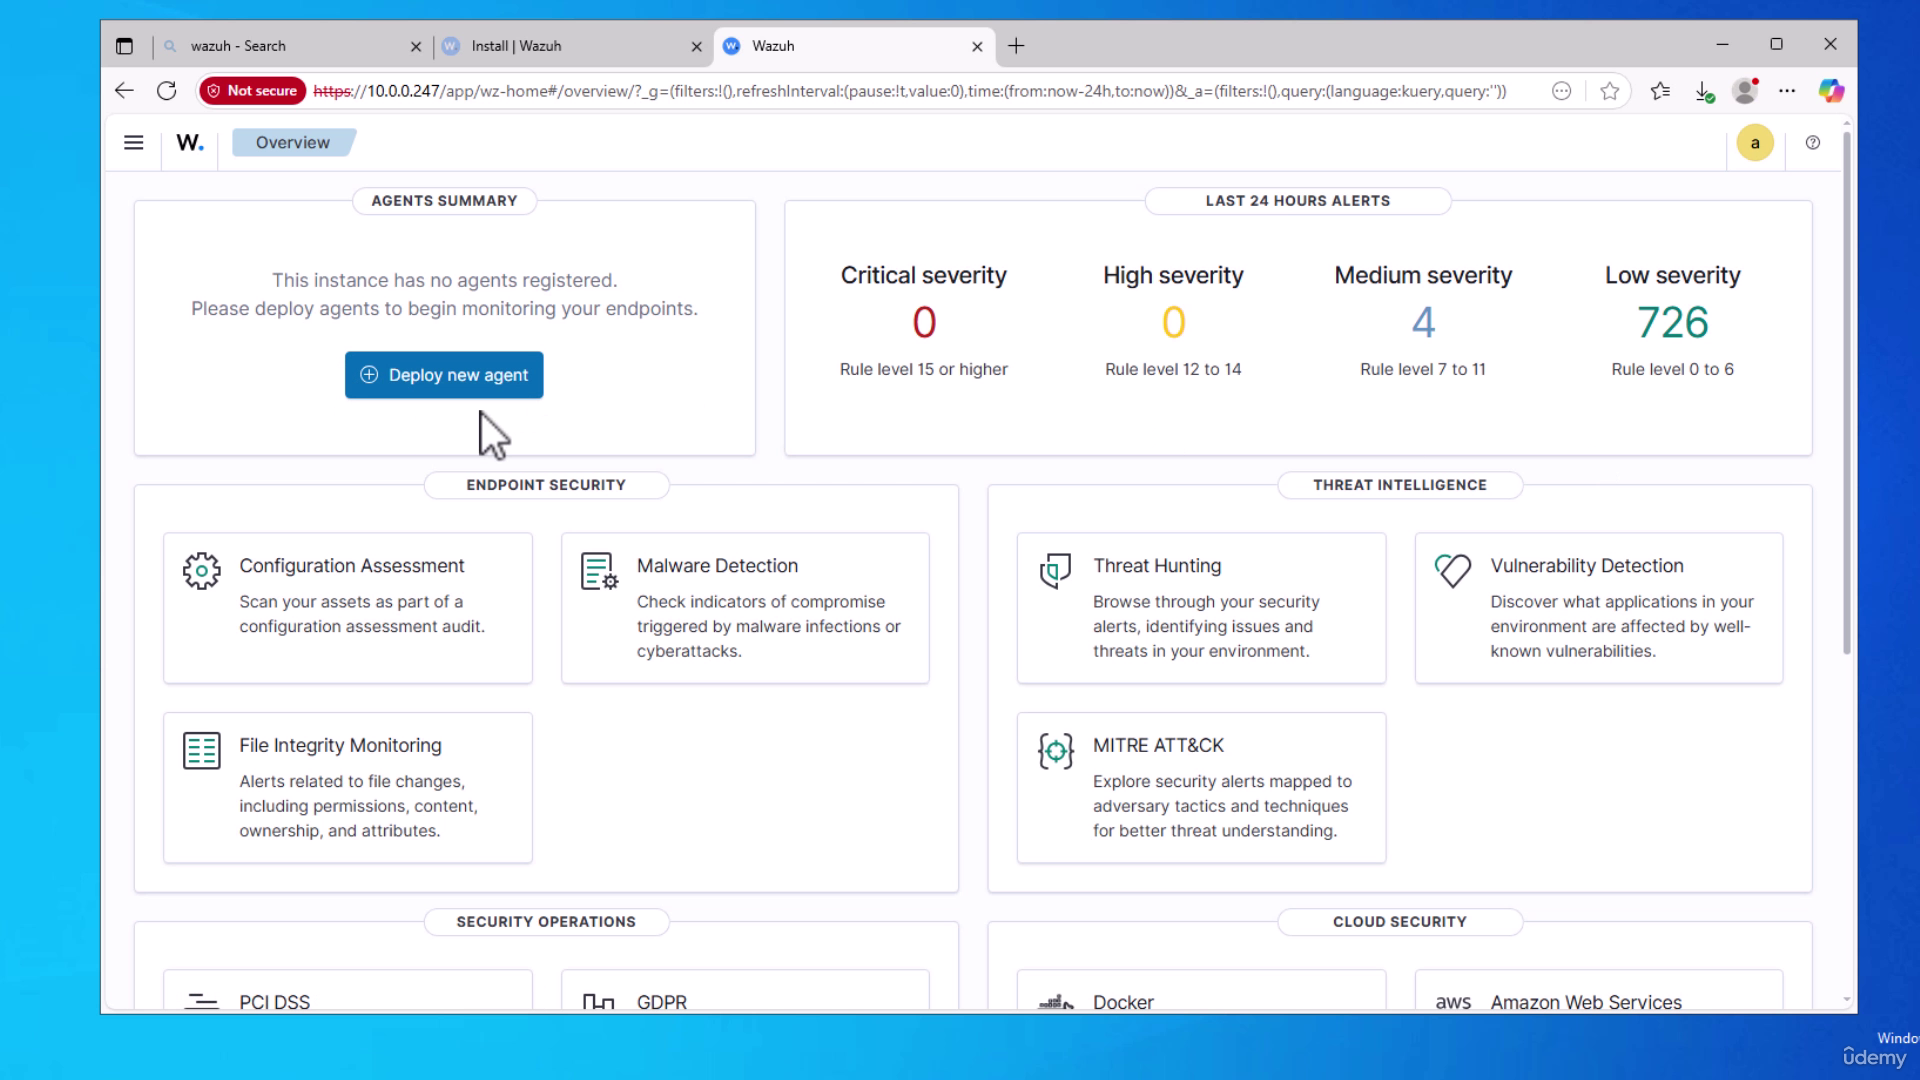The image size is (1920, 1080).
Task: Open the Low severity count 726
Action: tap(1673, 322)
